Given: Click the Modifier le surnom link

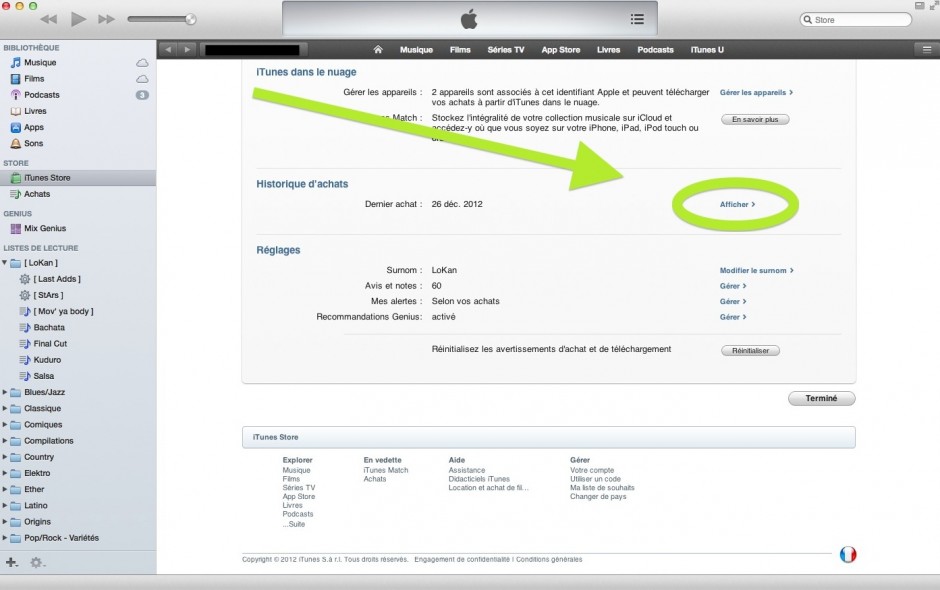Looking at the screenshot, I should [757, 270].
